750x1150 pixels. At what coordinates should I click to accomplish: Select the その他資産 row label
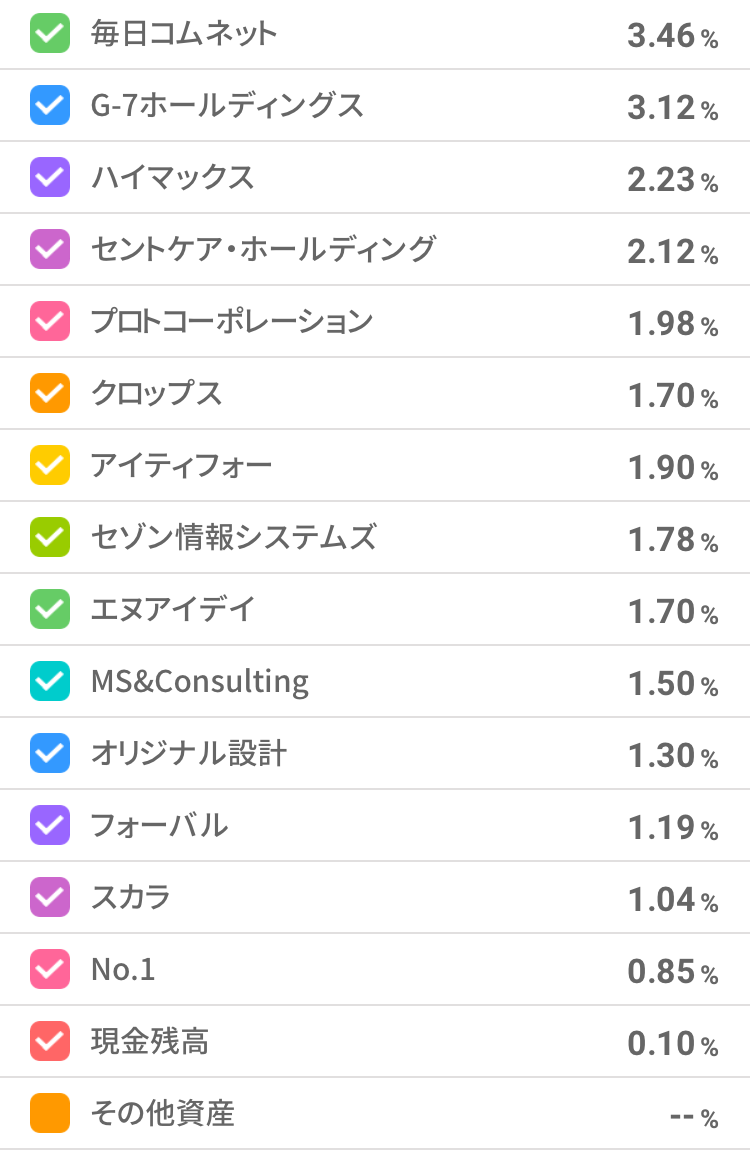(162, 1113)
